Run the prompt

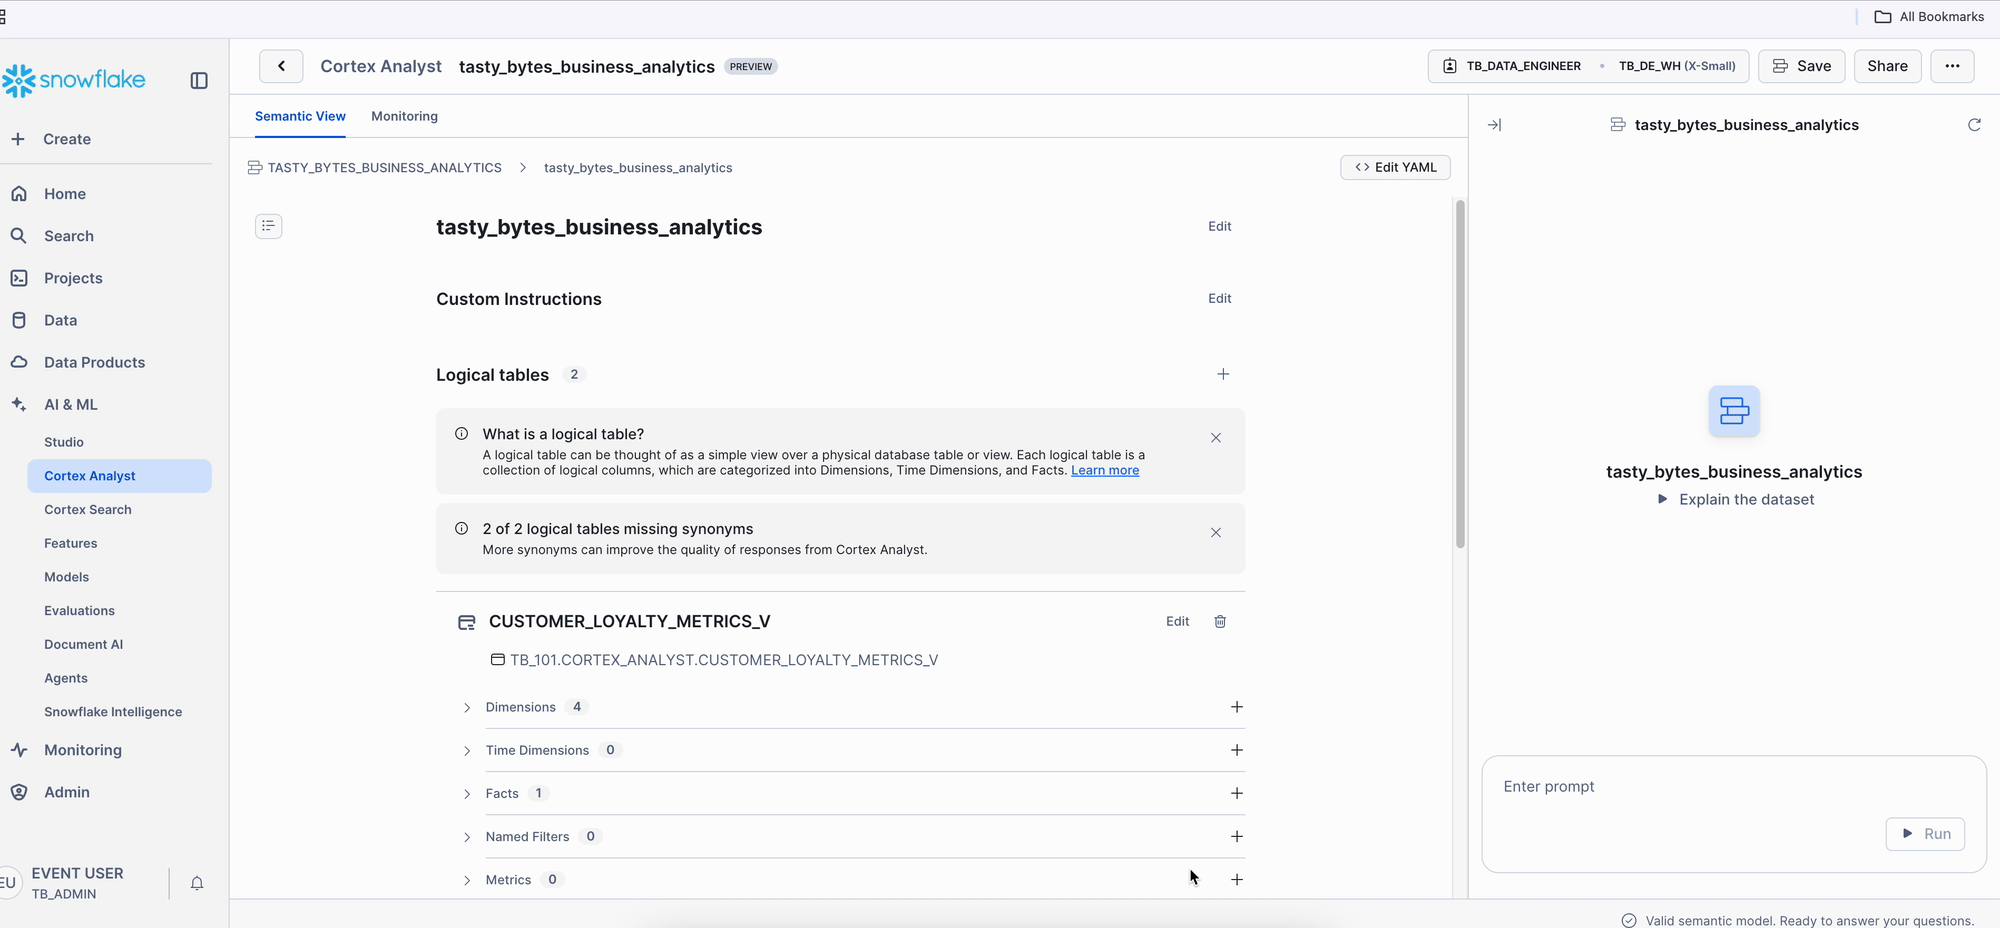1925,834
